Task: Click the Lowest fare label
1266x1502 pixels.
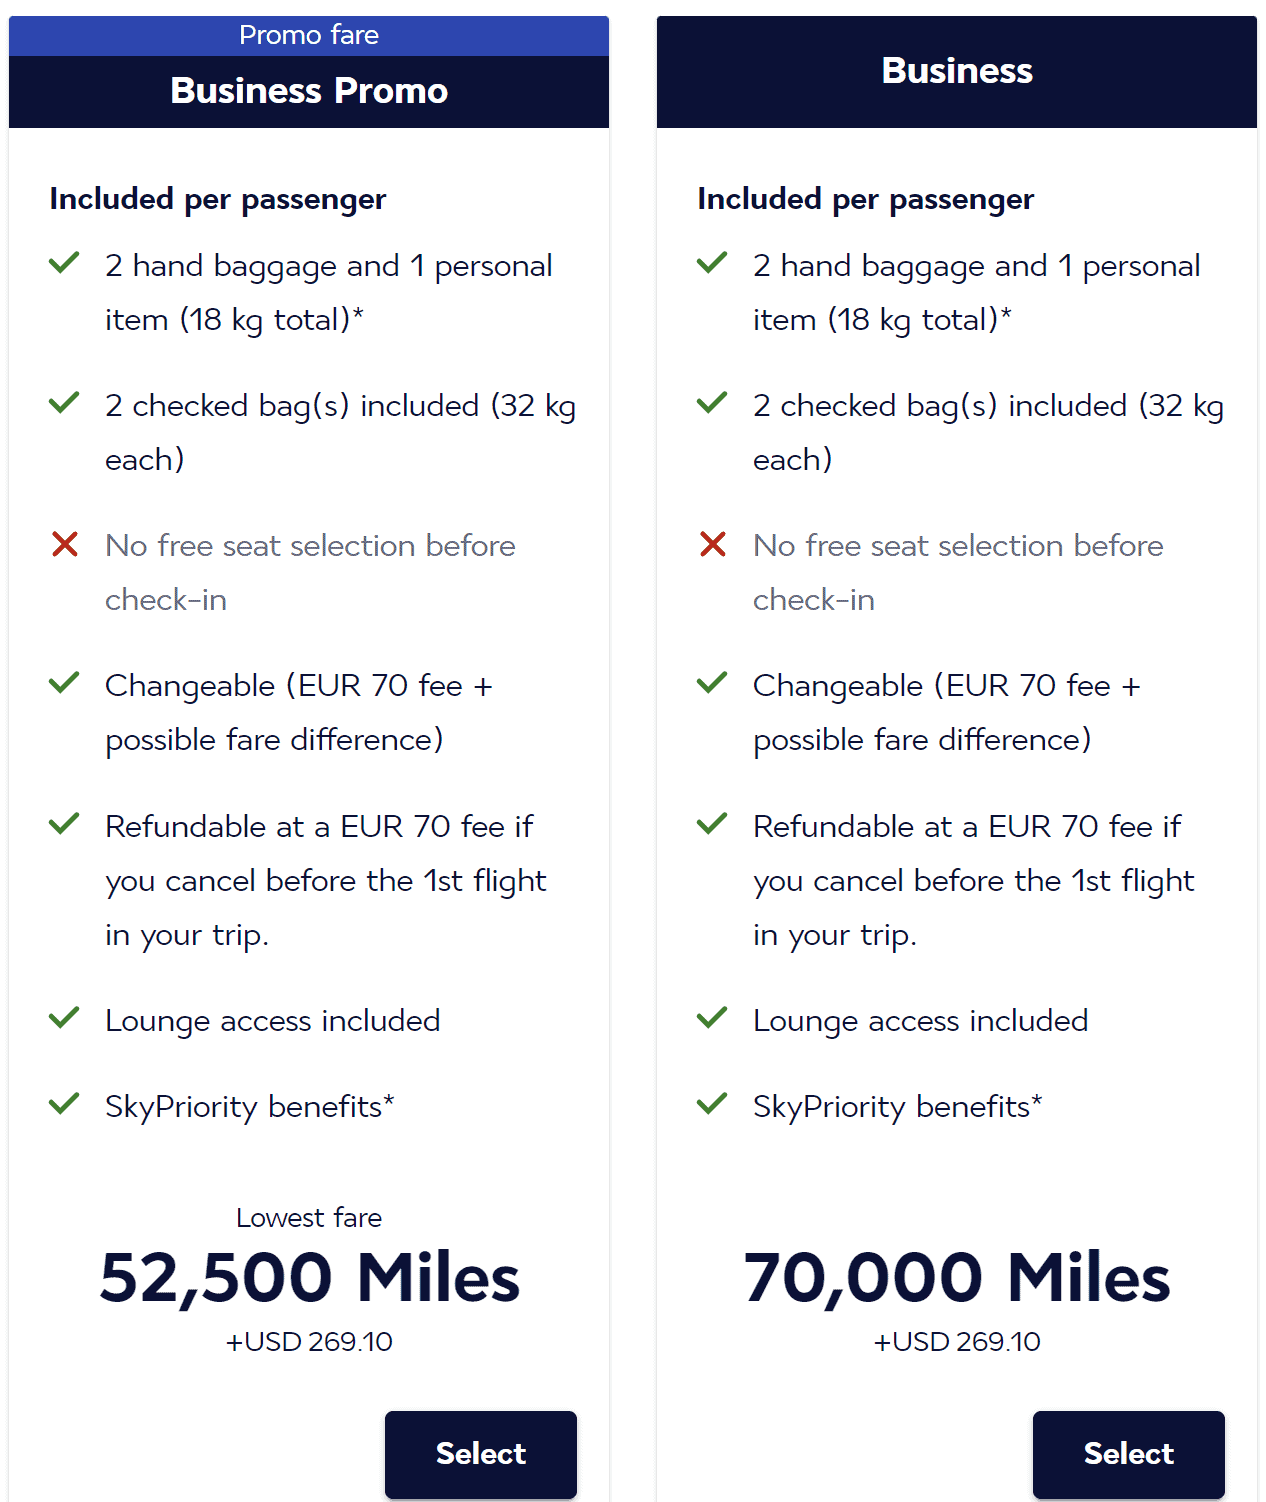Action: point(308,1218)
